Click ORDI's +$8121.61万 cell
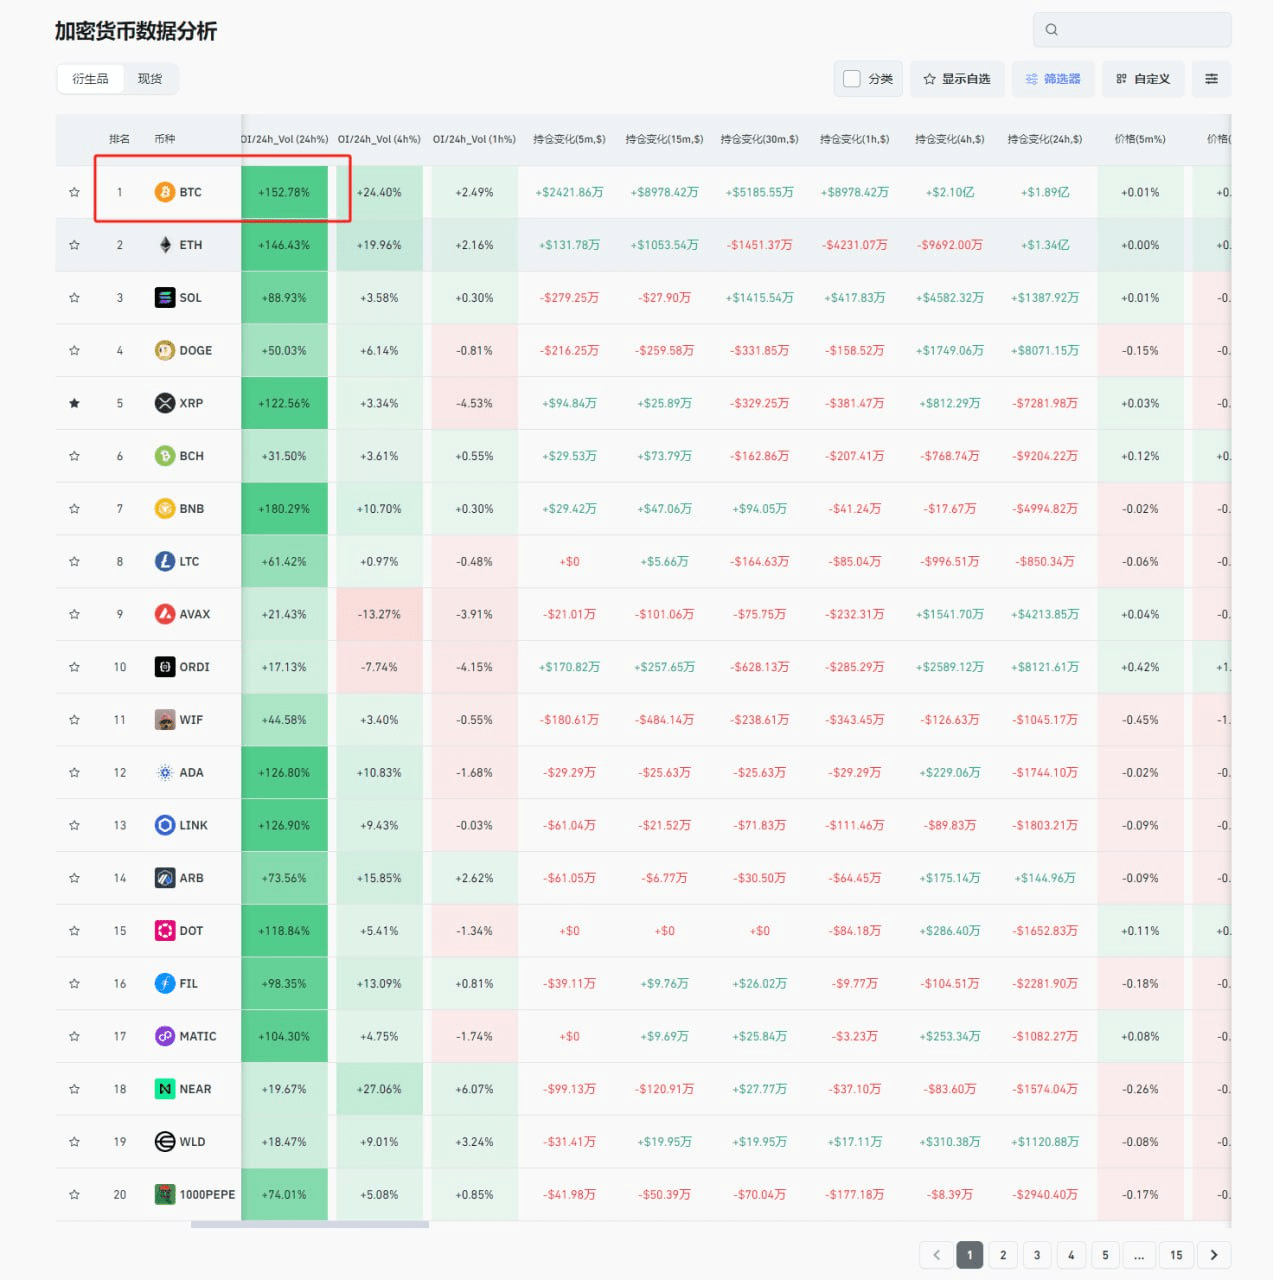The width and height of the screenshot is (1273, 1280). [x=1044, y=667]
